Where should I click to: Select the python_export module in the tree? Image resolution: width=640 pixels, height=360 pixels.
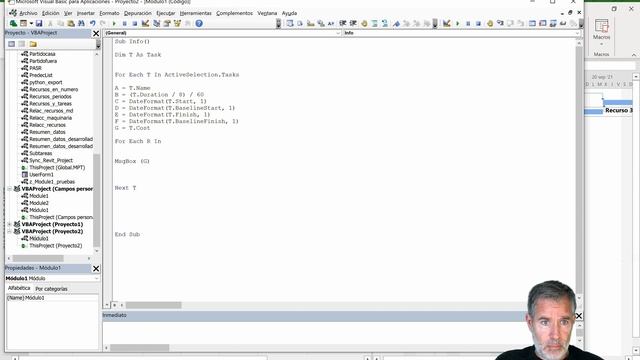tap(45, 82)
